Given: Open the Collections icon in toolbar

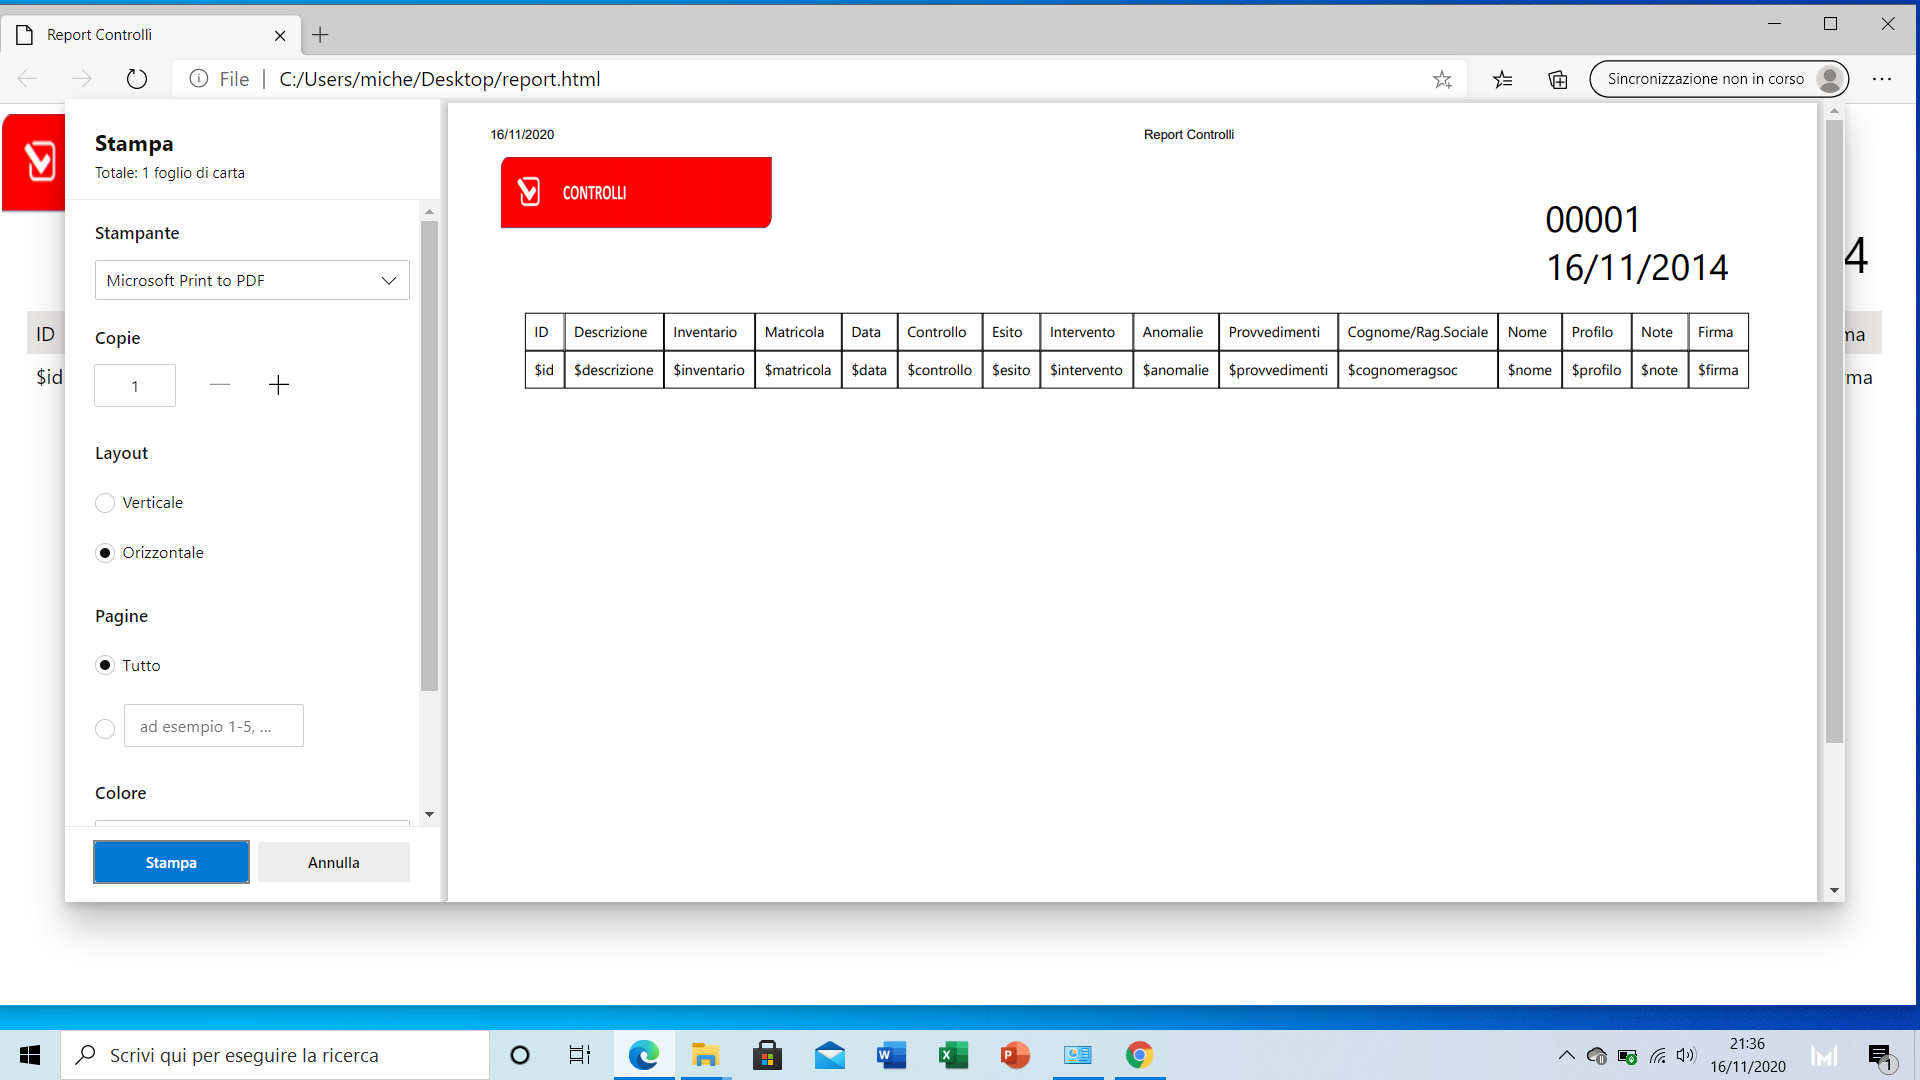Looking at the screenshot, I should 1558,79.
